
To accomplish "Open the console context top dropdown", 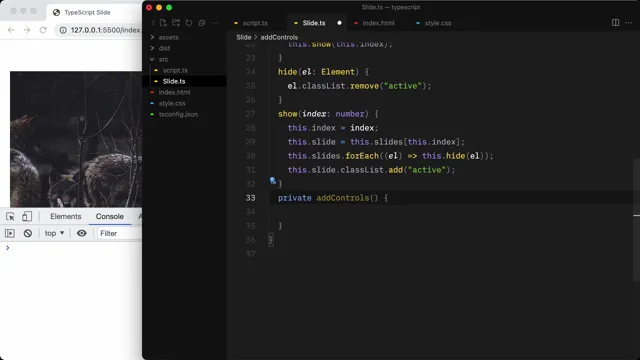I will click(x=54, y=233).
